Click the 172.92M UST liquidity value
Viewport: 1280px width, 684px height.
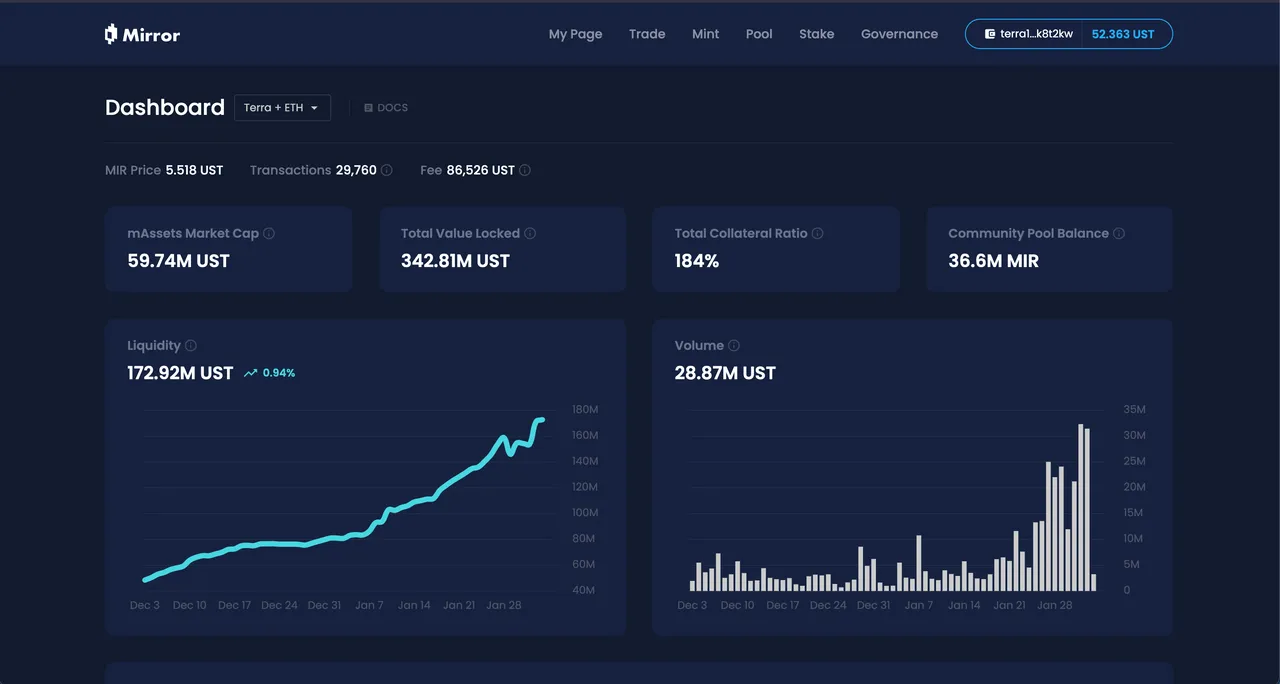[x=180, y=373]
